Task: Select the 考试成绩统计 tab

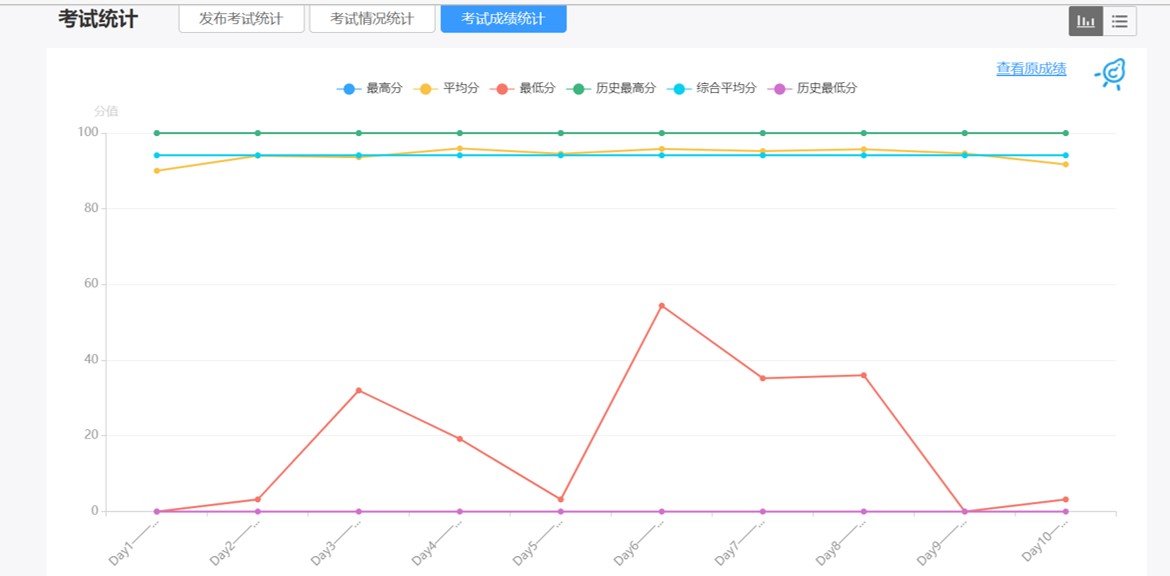Action: coord(503,19)
